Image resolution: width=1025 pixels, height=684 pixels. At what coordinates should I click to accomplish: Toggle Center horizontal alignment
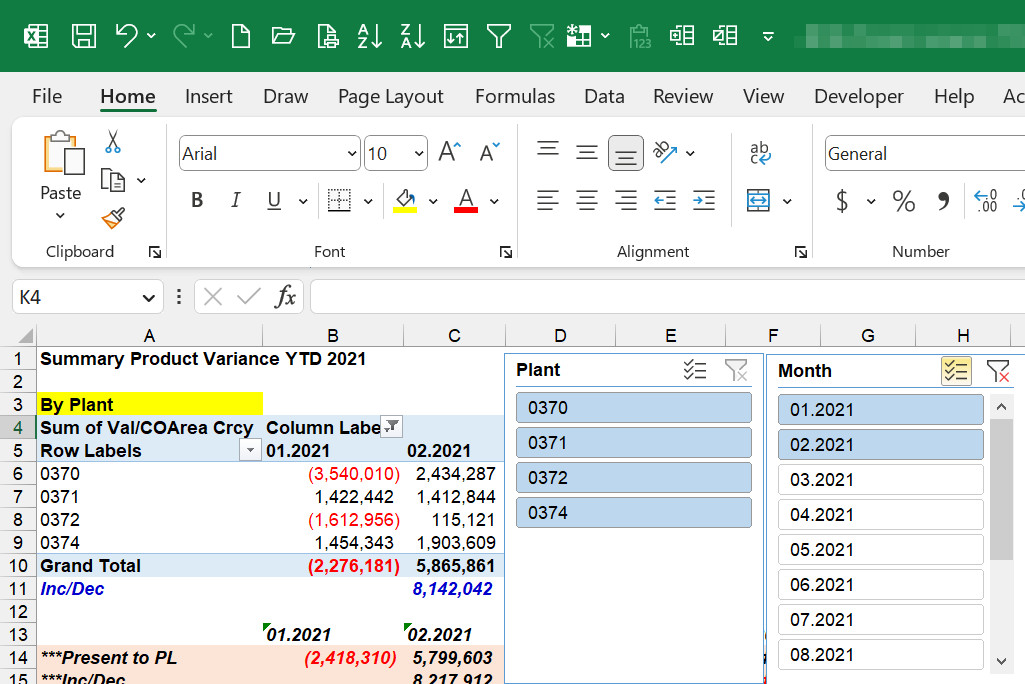[586, 200]
